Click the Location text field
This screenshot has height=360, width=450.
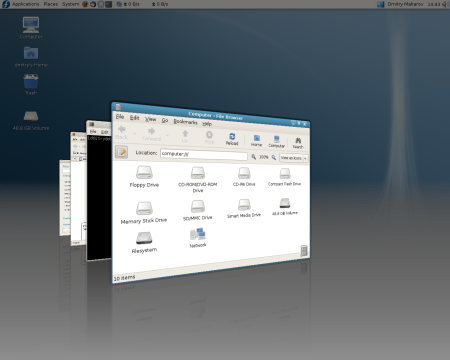pyautogui.click(x=204, y=154)
